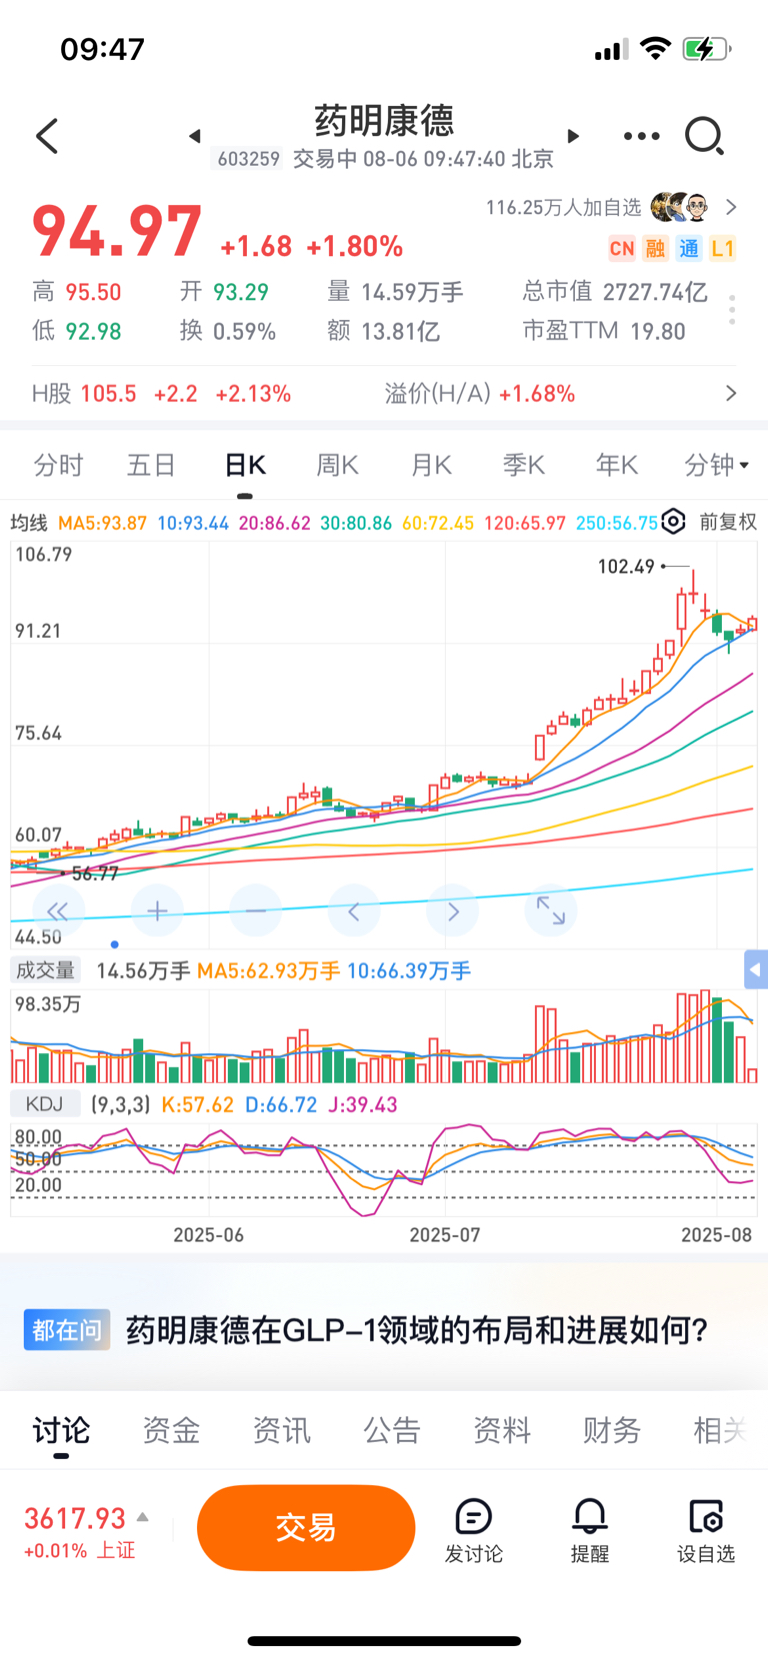
Task: Tap the 溢价(H/A) +1.68% text
Action: pyautogui.click(x=480, y=393)
